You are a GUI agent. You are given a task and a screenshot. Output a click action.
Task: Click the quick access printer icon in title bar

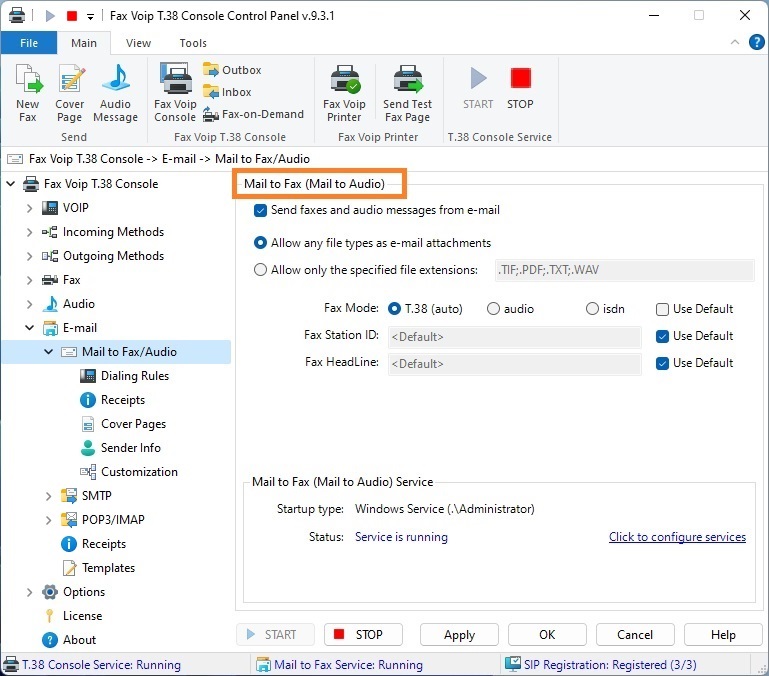(x=17, y=15)
